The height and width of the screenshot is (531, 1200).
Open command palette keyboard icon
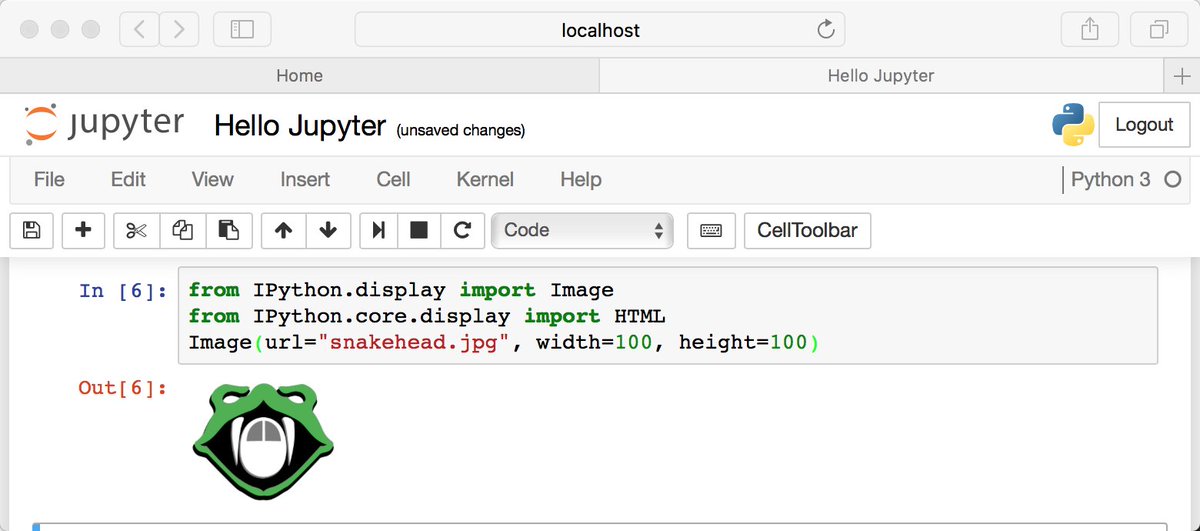(x=711, y=230)
